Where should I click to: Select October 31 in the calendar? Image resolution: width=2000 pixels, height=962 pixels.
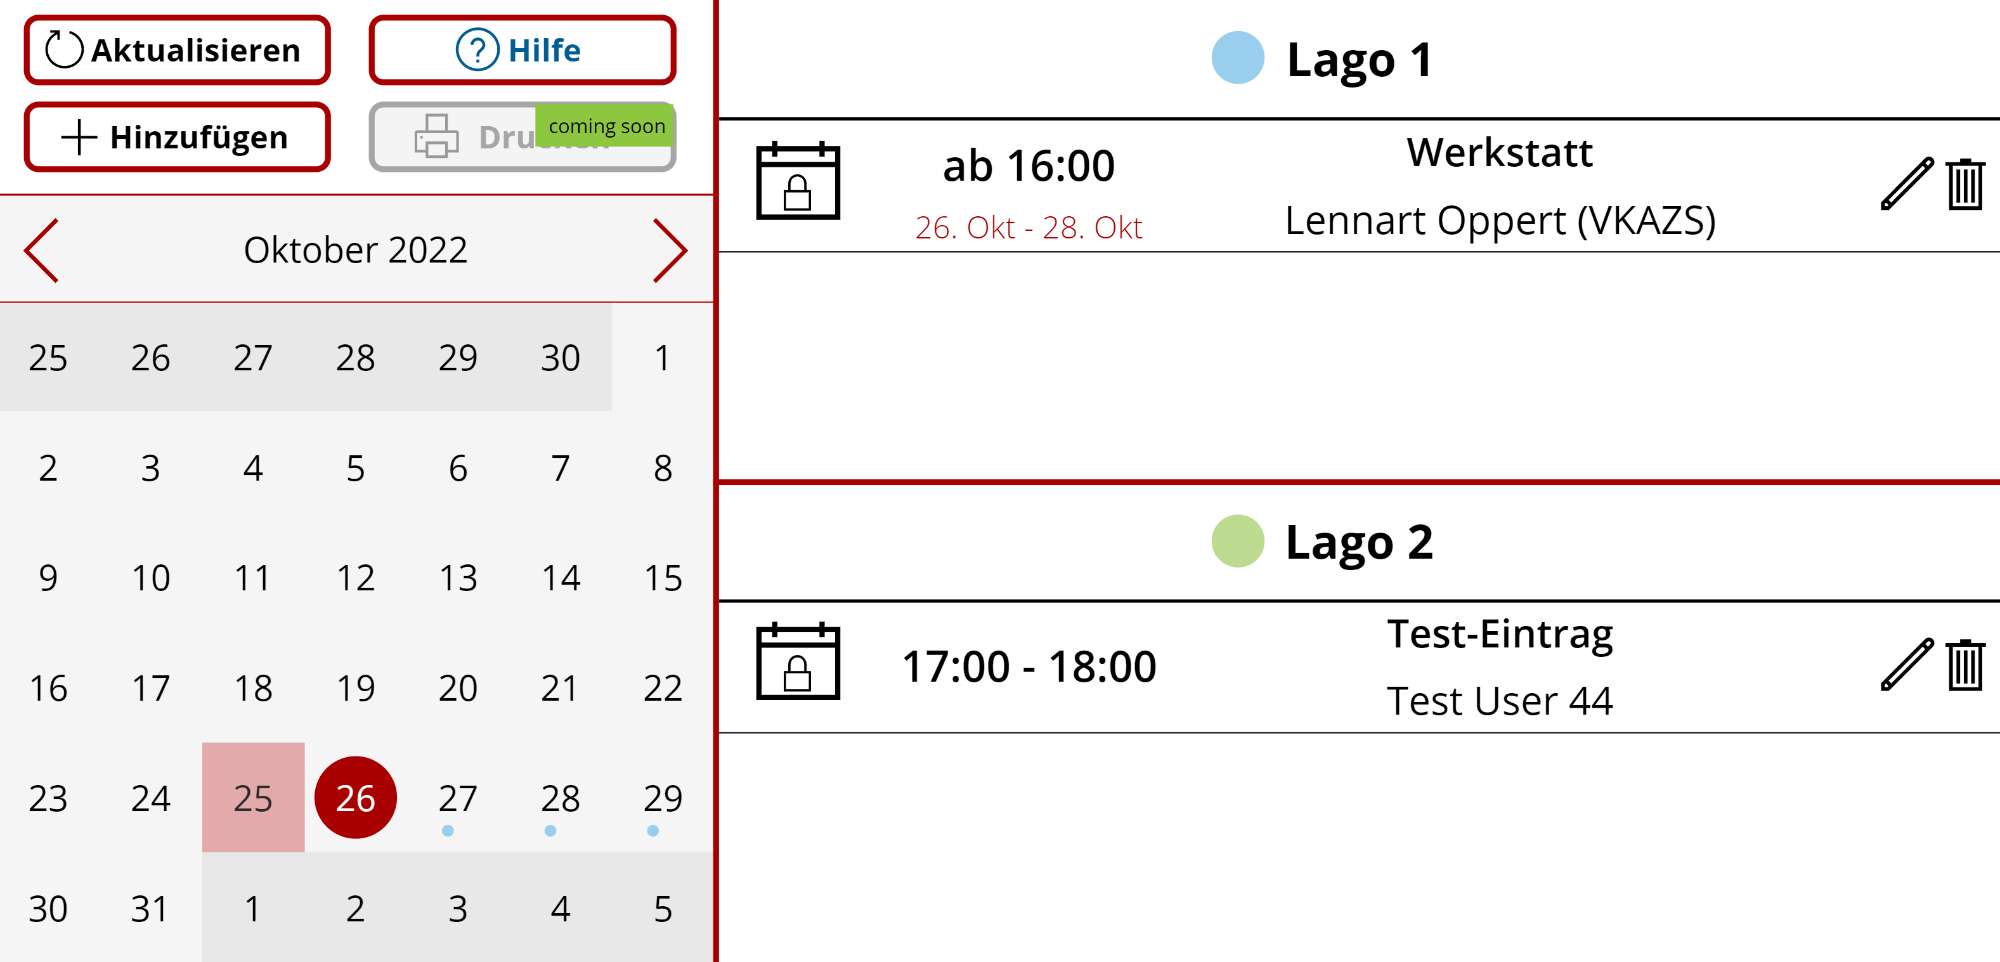[150, 908]
